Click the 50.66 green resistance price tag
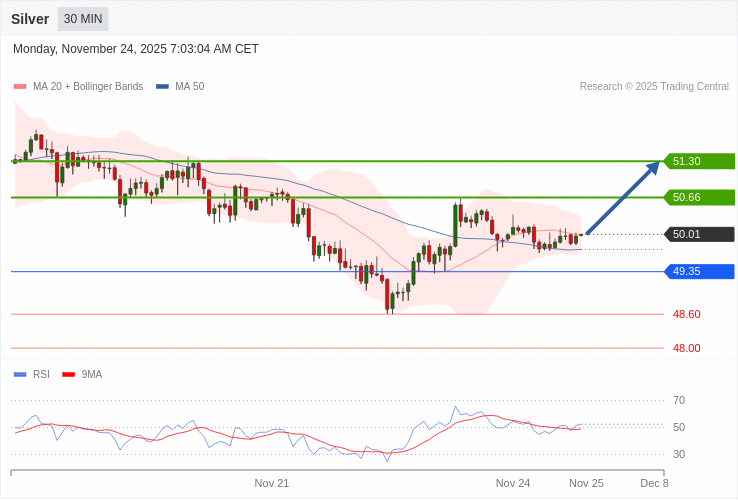The width and height of the screenshot is (738, 500). [699, 197]
